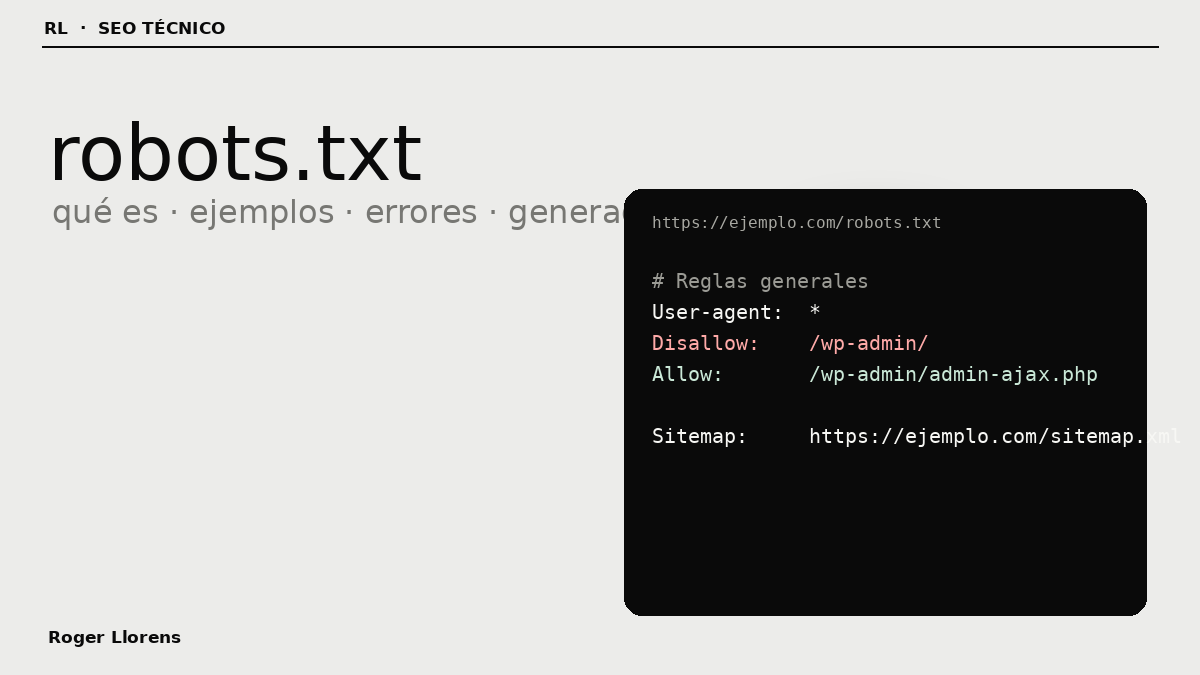Click the subtitle 'qué es · ejemplos · errores'
Image resolution: width=1200 pixels, height=675 pixels.
[265, 213]
